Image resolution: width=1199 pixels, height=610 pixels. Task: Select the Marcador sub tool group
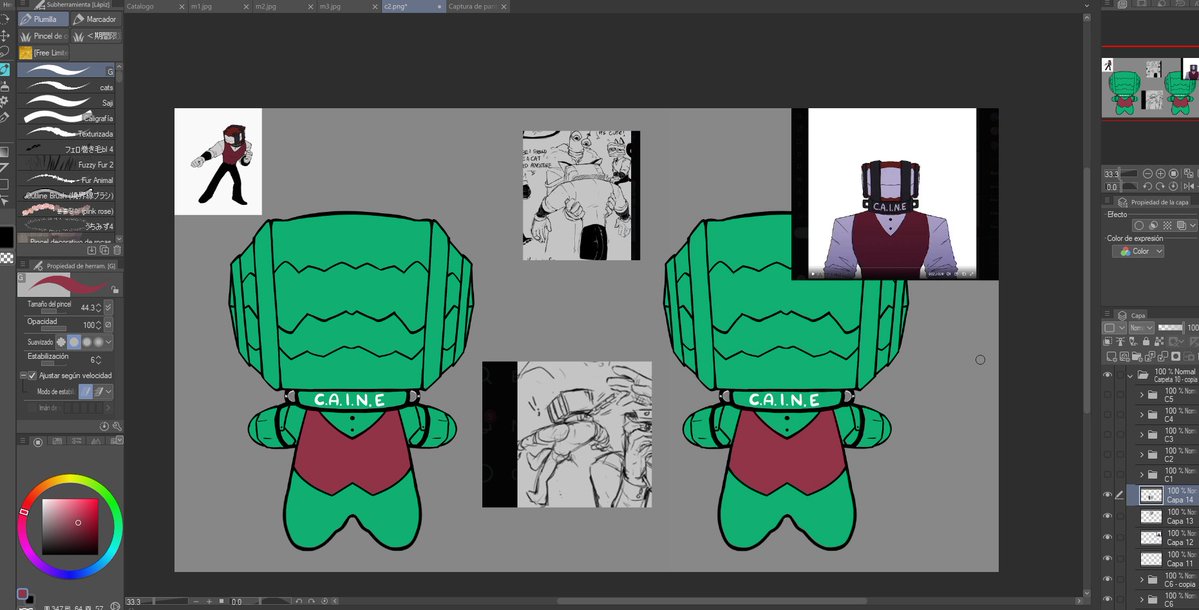pyautogui.click(x=95, y=19)
